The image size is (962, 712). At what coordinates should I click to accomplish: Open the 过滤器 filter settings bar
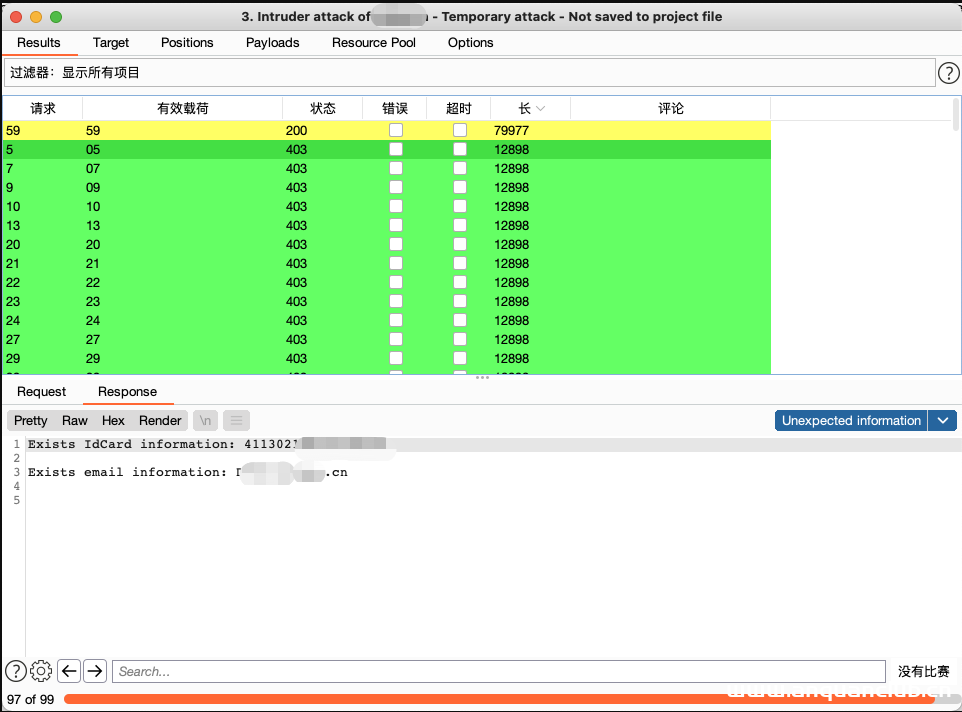coord(469,73)
